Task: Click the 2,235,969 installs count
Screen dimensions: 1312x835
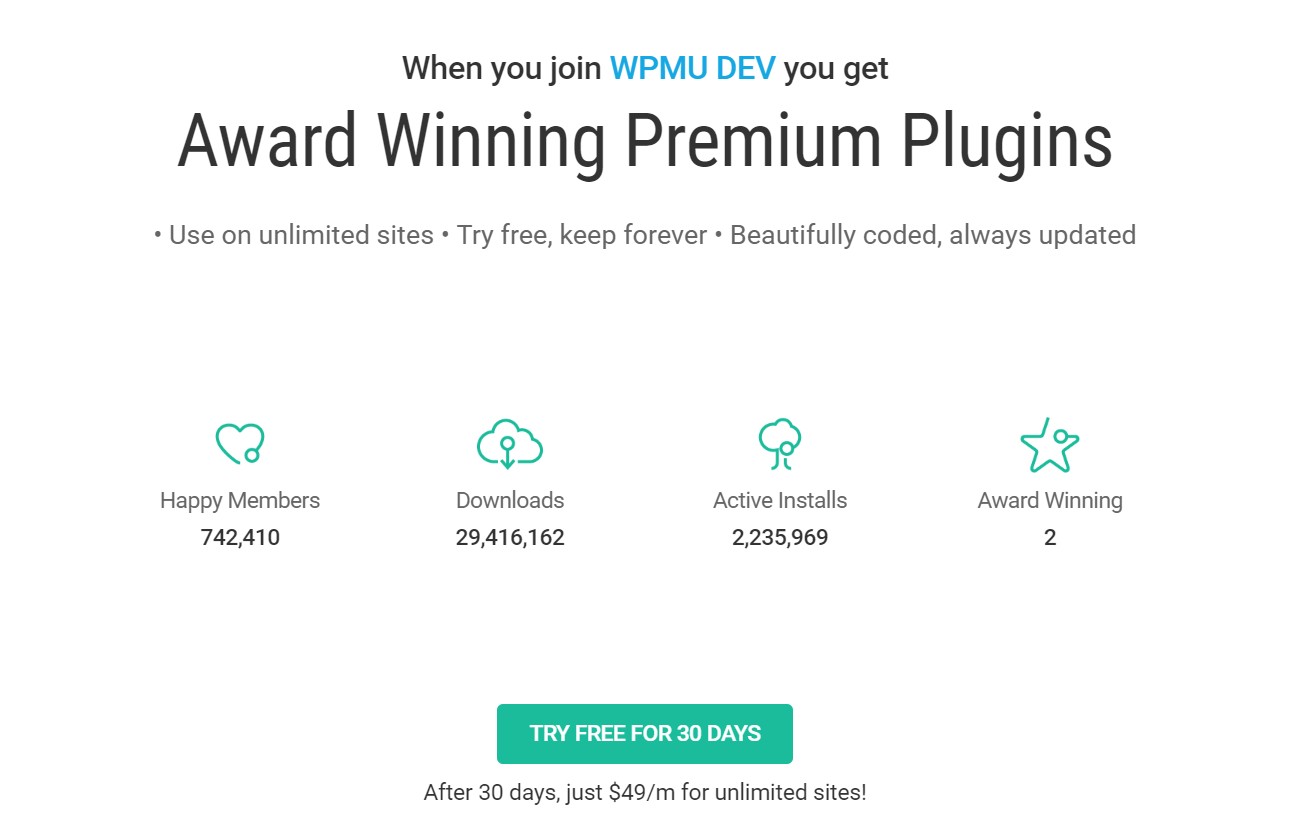Action: click(x=780, y=538)
